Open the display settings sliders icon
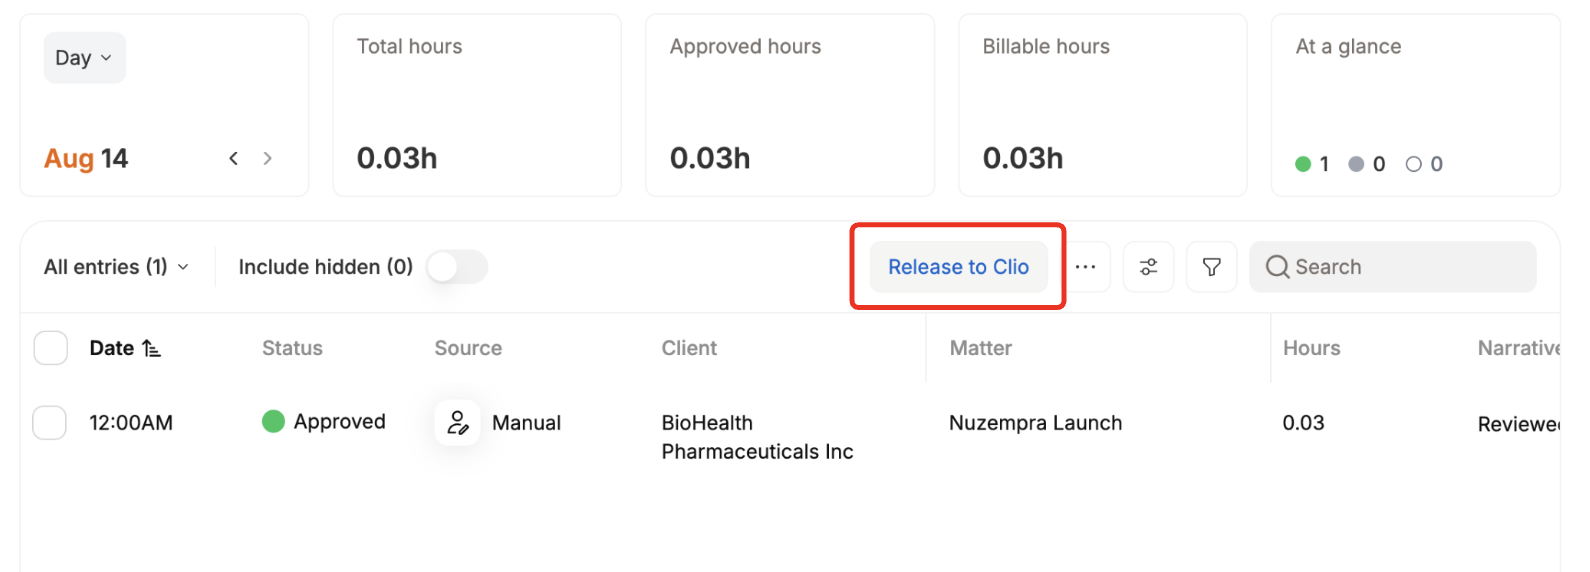Screen dimensions: 1590x572 point(1148,267)
